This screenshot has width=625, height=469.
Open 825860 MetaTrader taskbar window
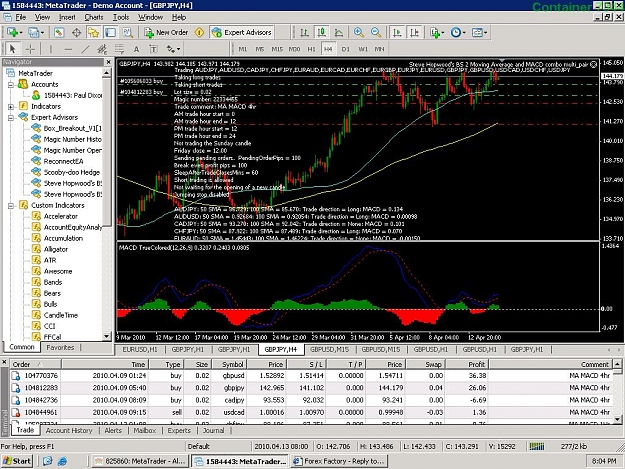(140, 461)
